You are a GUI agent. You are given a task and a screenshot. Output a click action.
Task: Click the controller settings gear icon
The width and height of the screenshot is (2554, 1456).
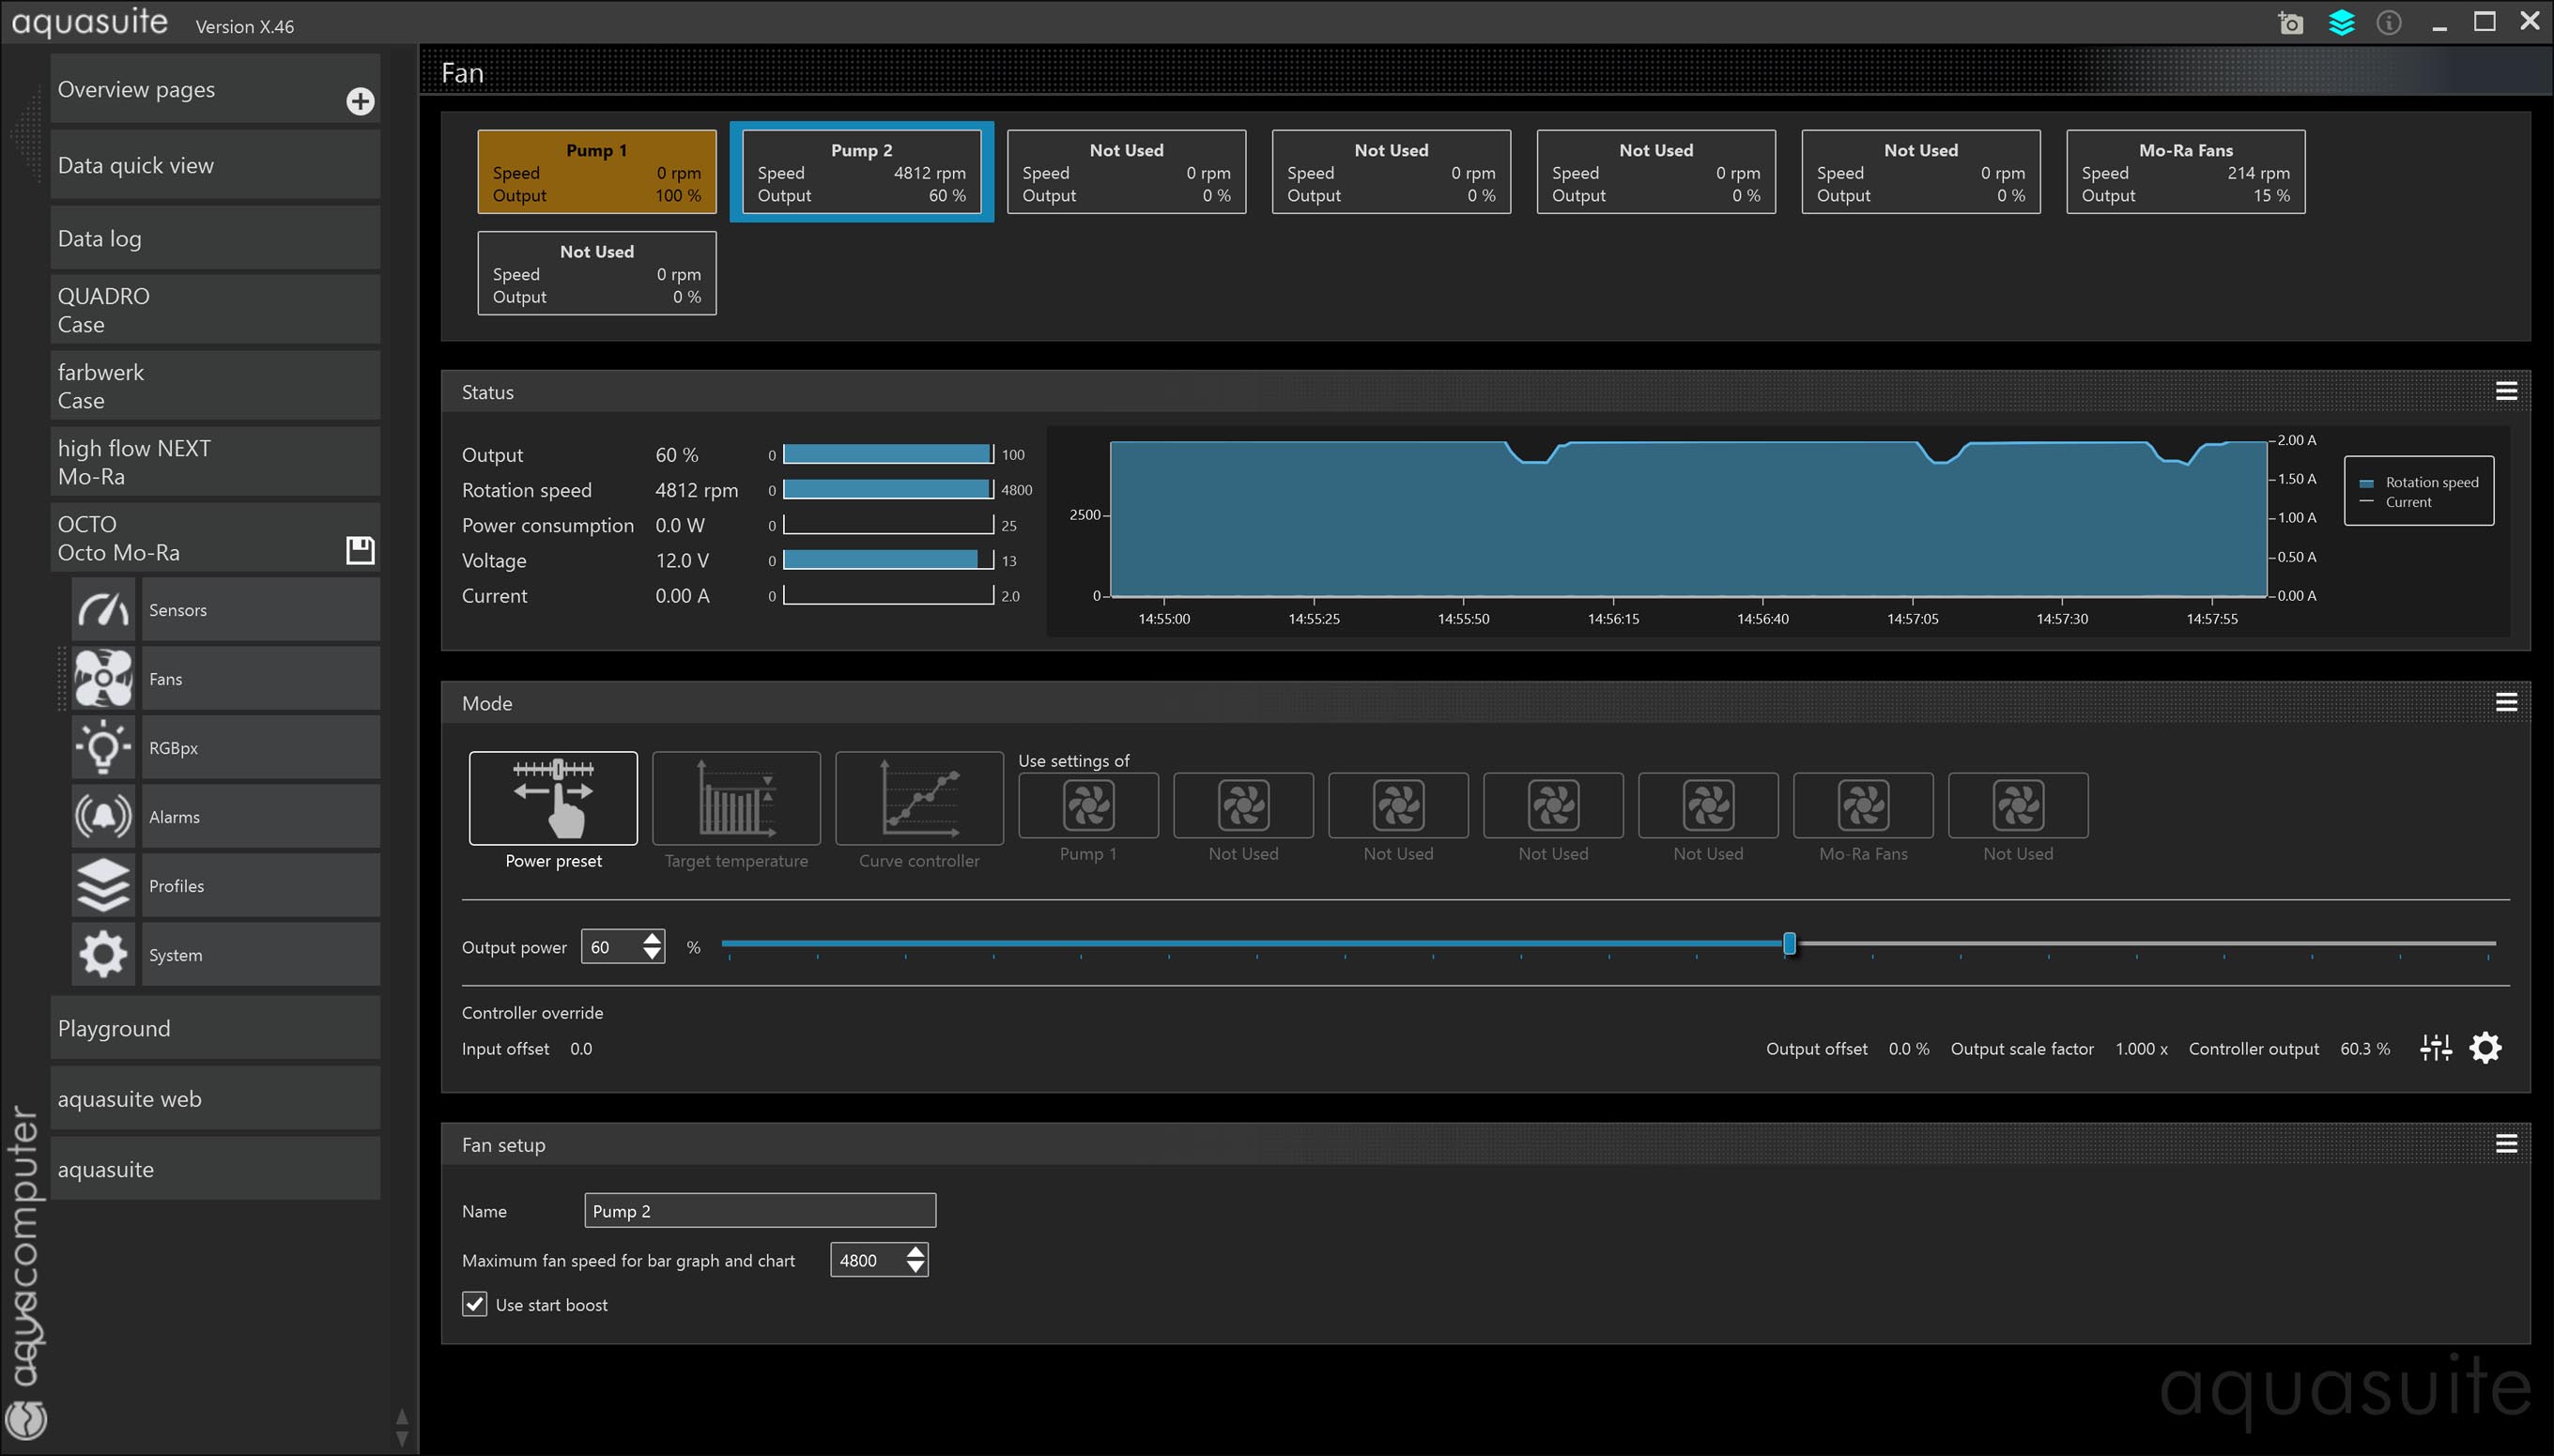click(2485, 1048)
